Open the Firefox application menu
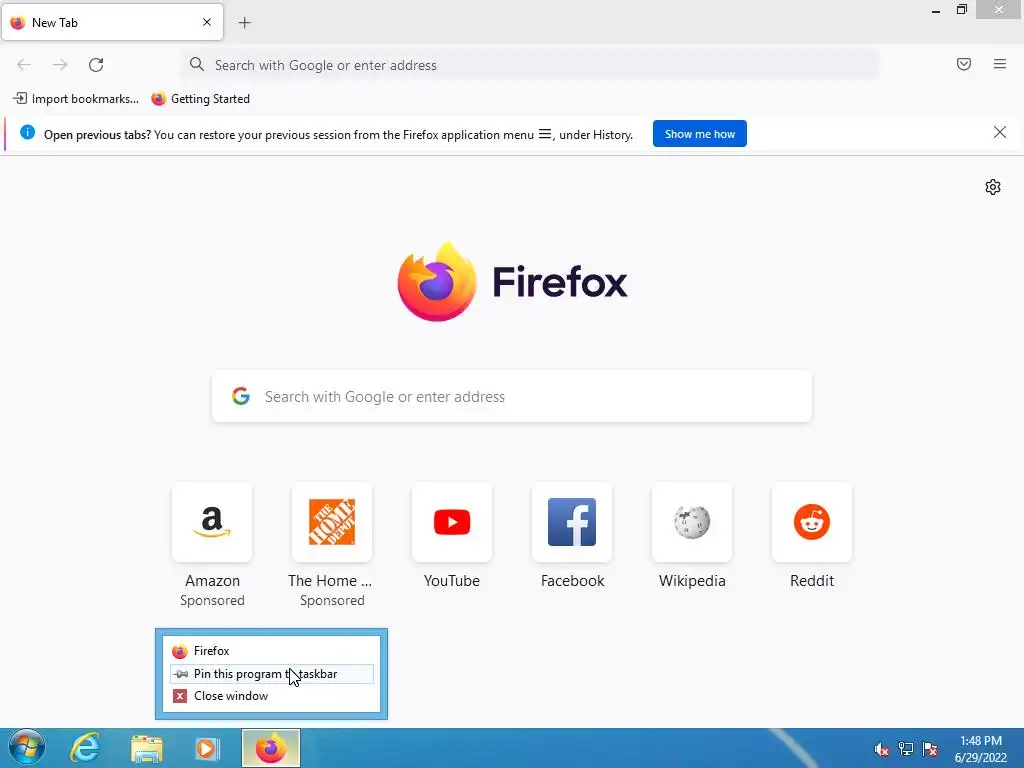Screen dimensions: 1024x768 coord(1000,64)
